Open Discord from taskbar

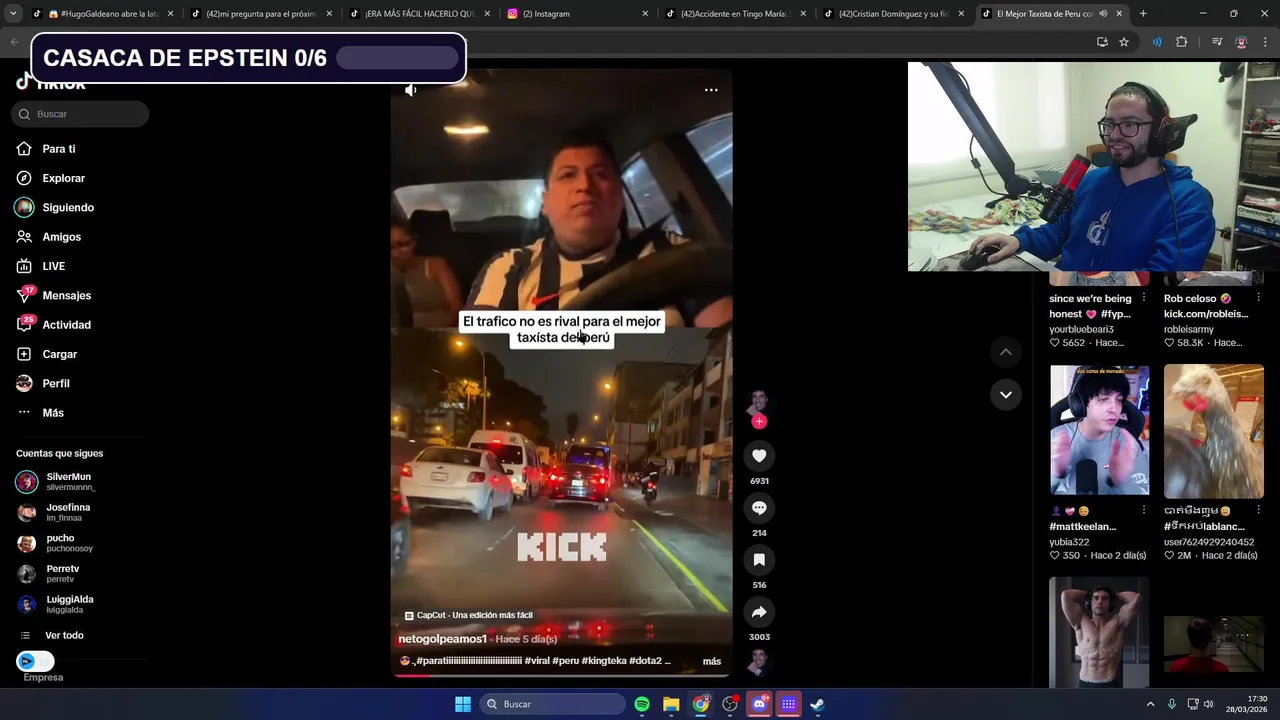(759, 704)
